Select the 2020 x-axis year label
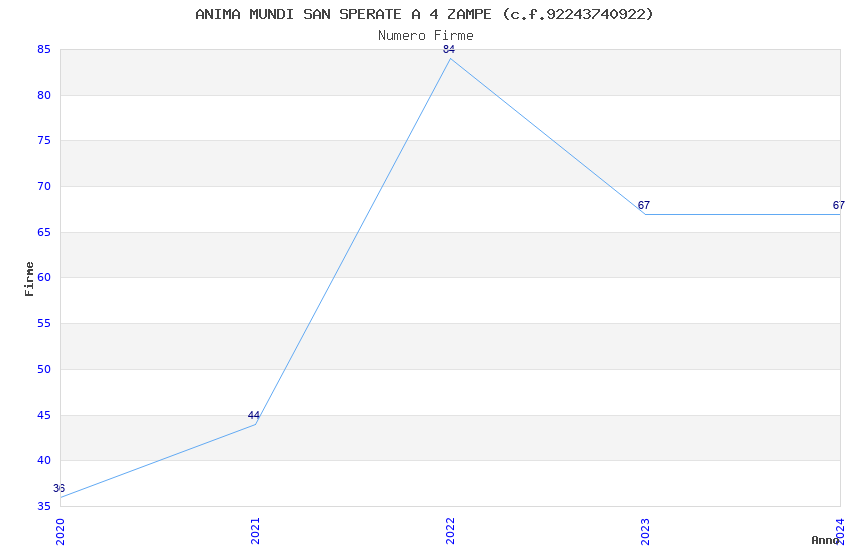 click(60, 531)
